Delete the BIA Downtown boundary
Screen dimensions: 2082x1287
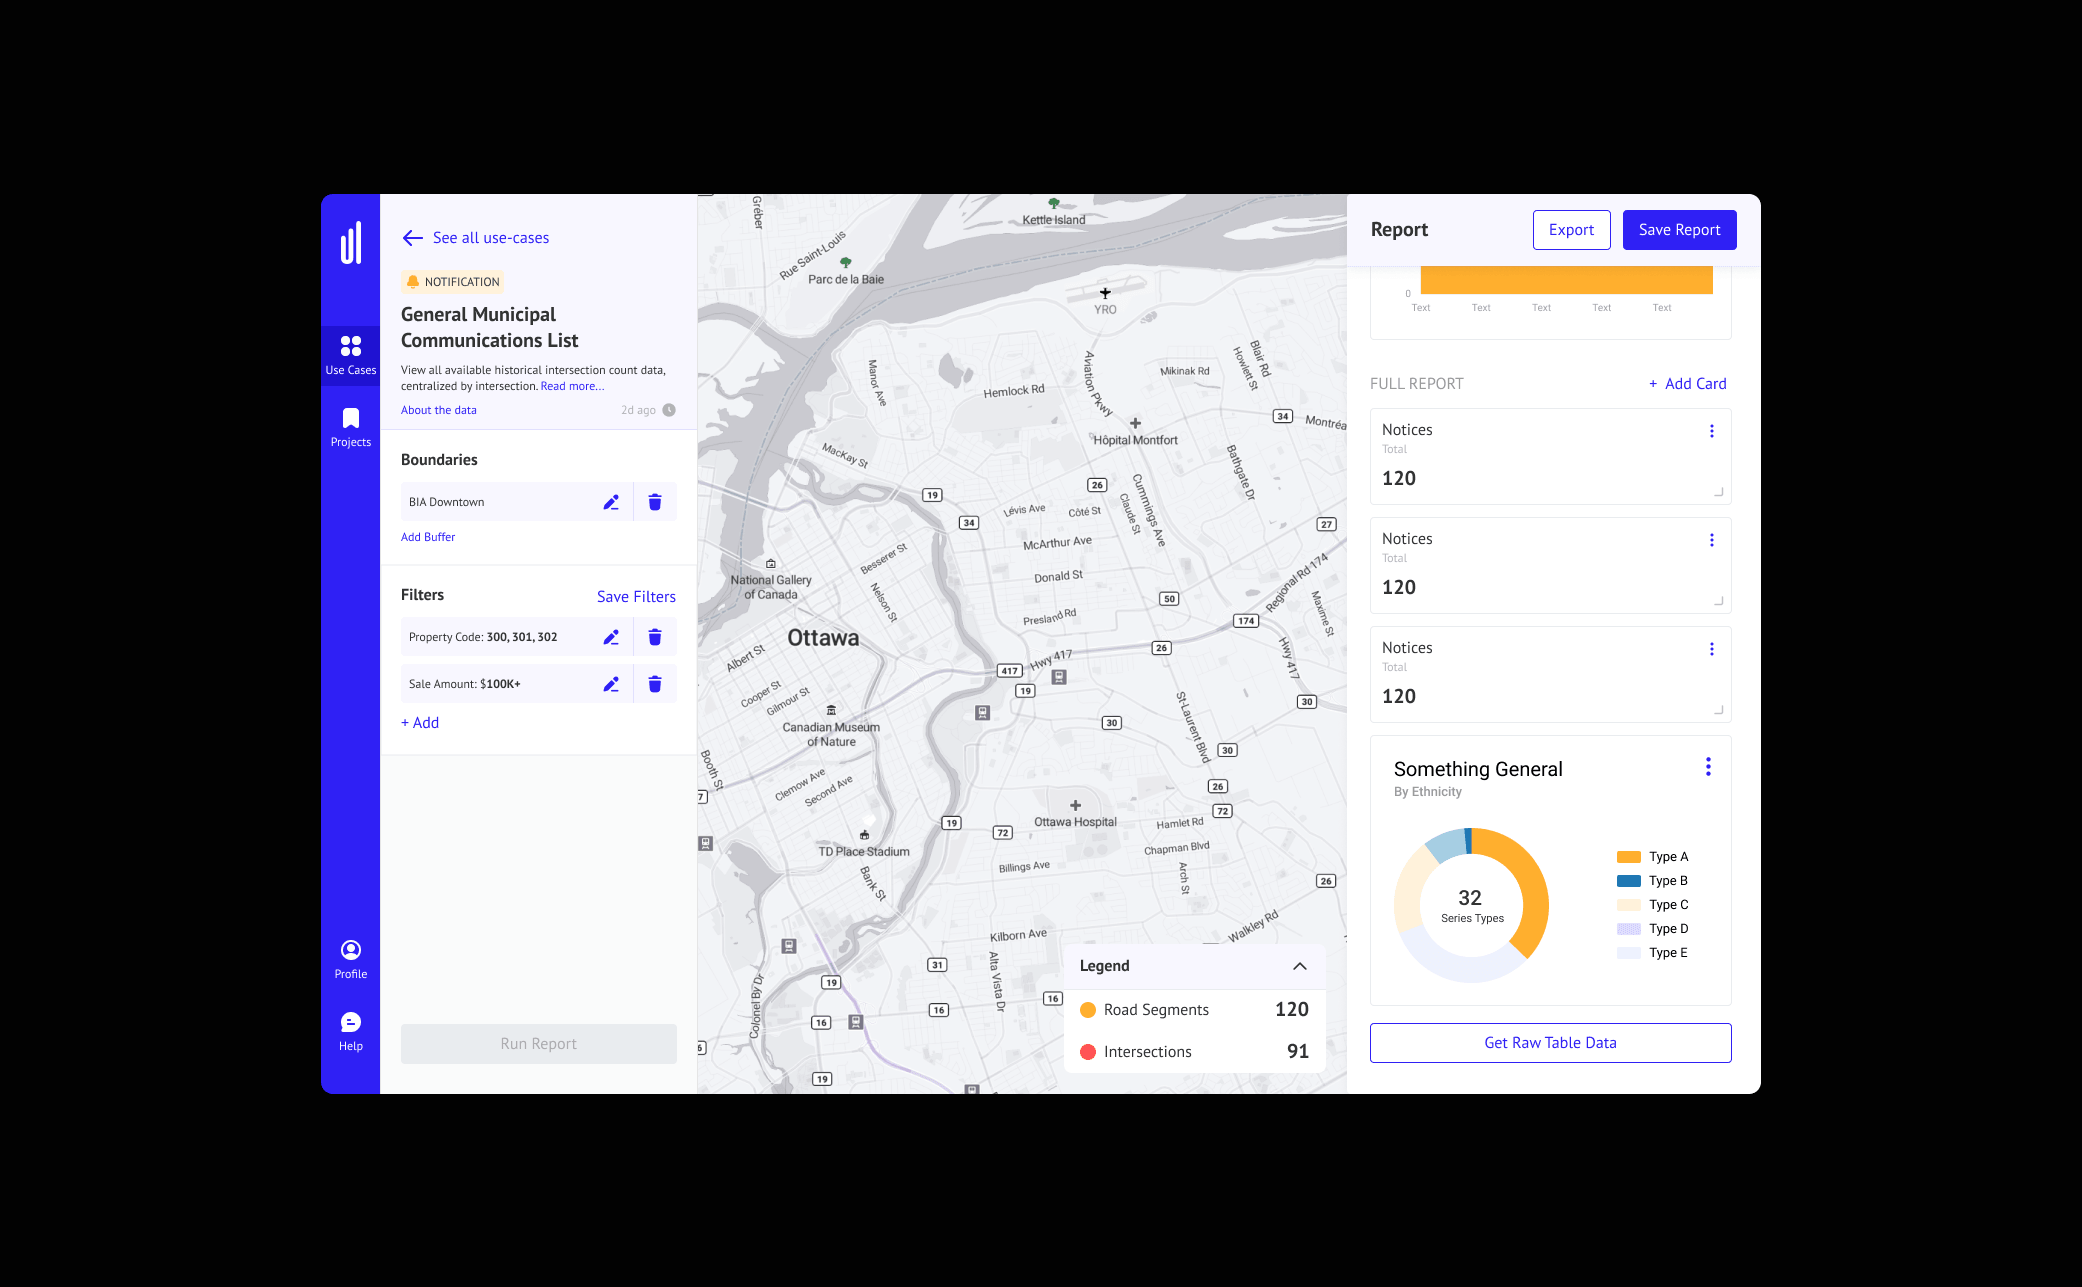655,502
